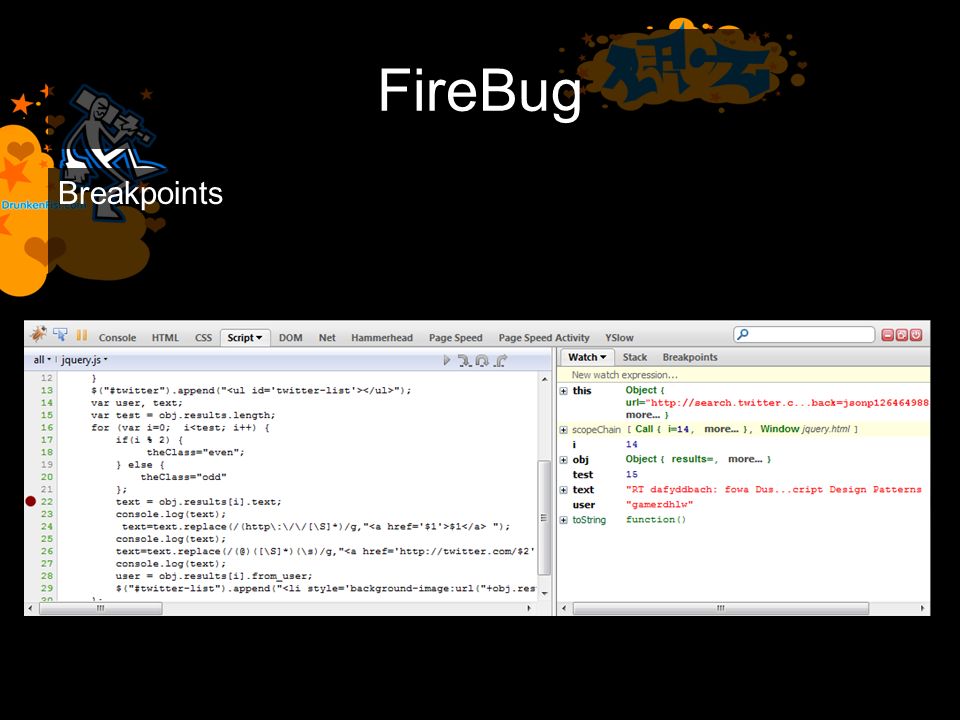Click the Firebug bug icon
Image resolution: width=960 pixels, height=720 pixels.
pyautogui.click(x=38, y=334)
